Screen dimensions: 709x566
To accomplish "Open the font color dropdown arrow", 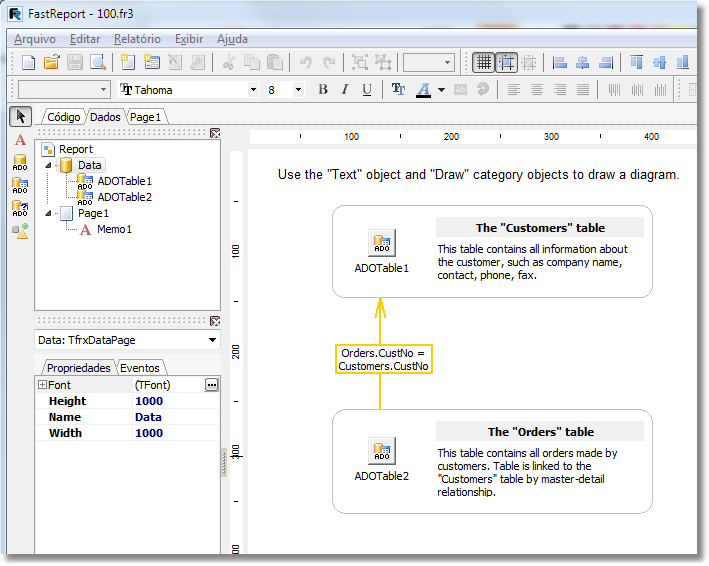I will click(441, 90).
